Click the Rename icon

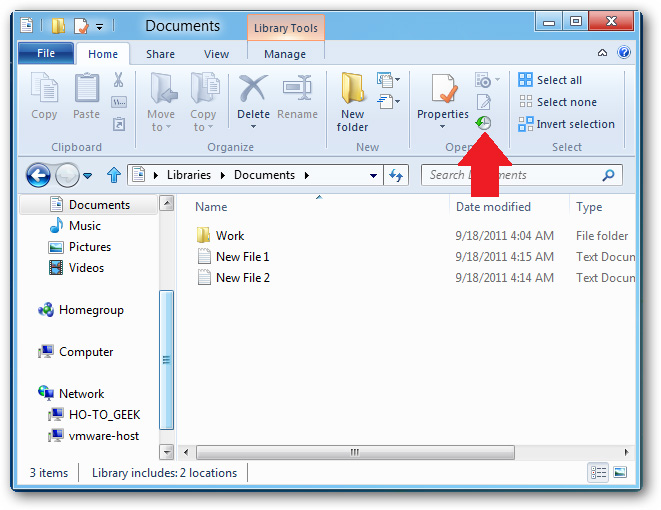tap(297, 87)
